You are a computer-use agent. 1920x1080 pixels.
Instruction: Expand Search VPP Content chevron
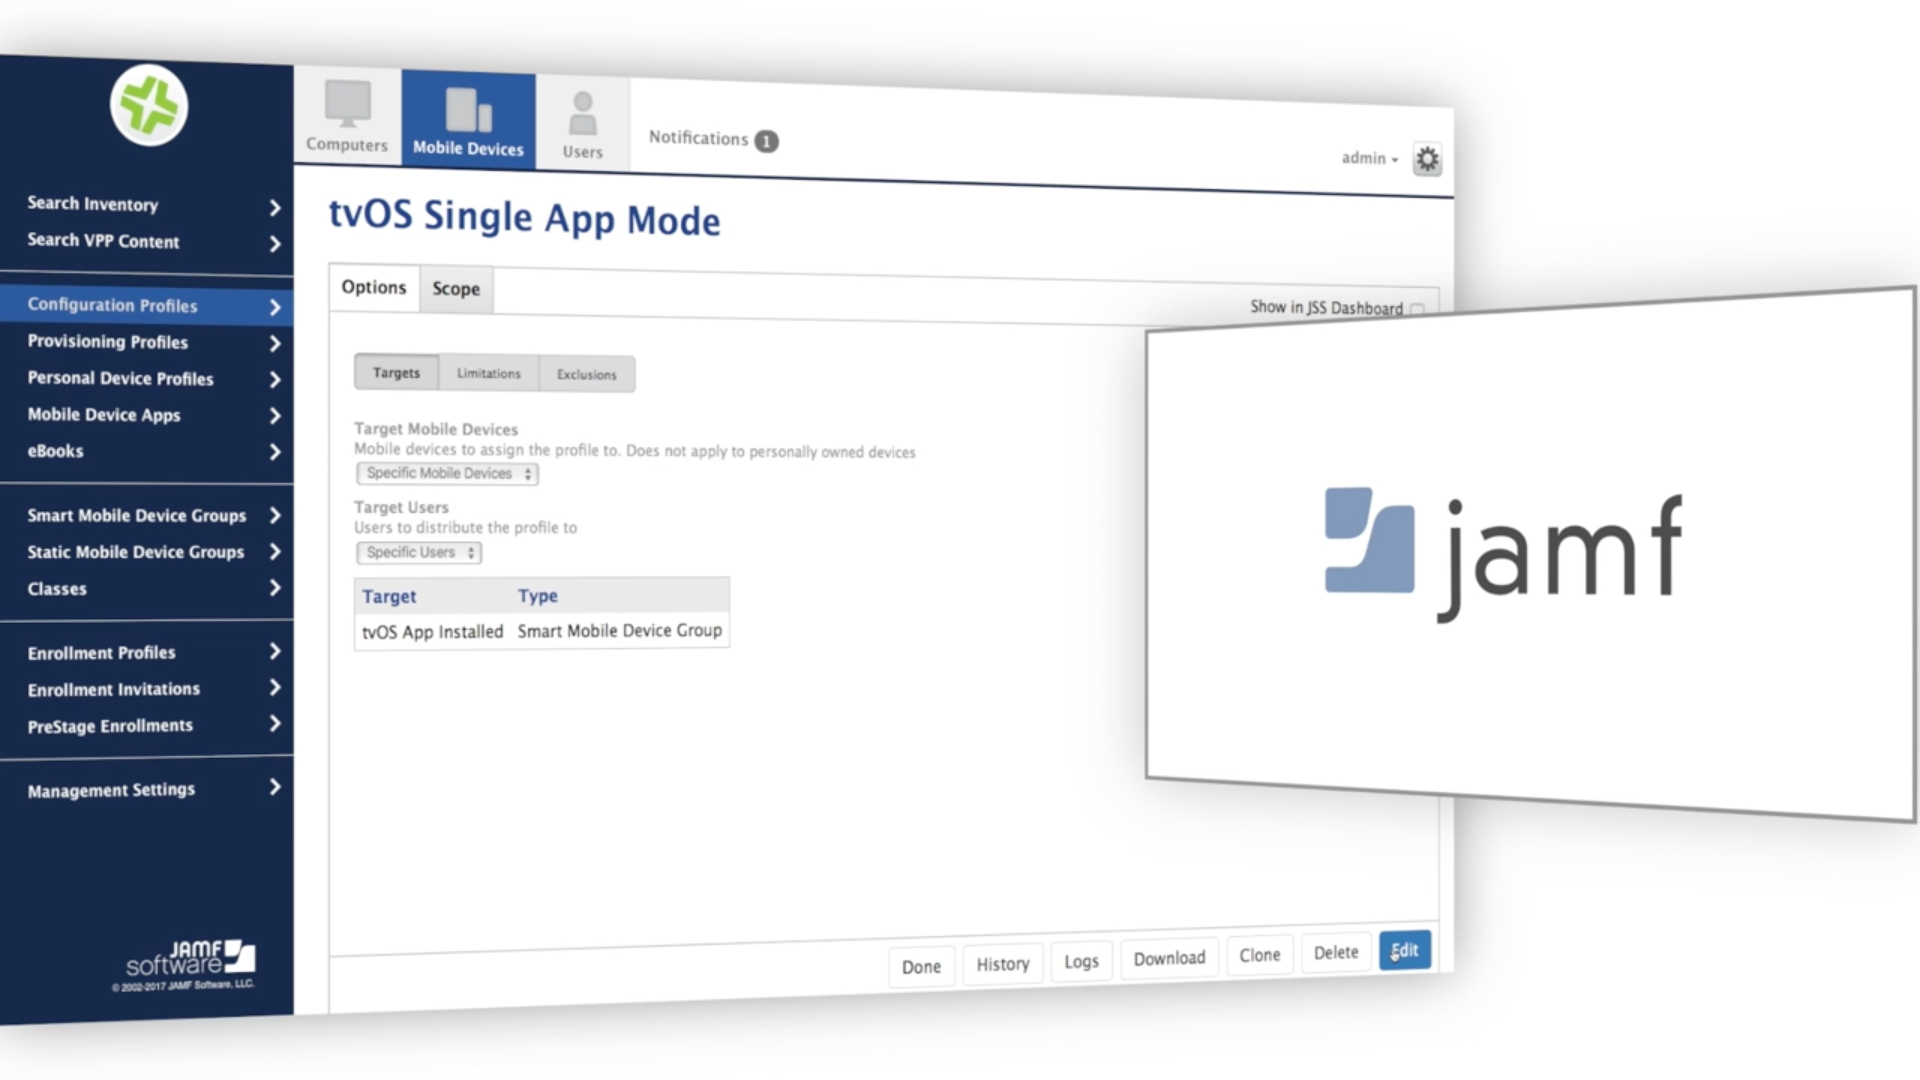point(275,244)
